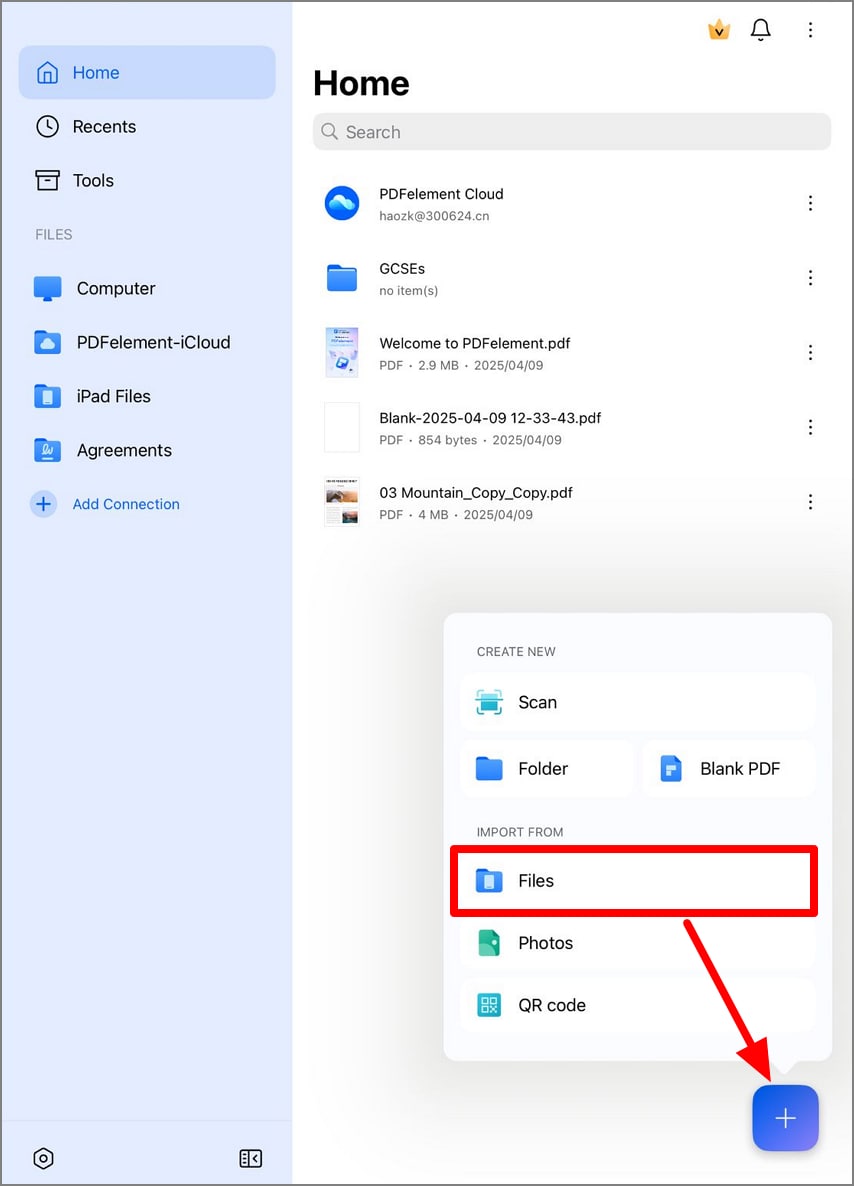The height and width of the screenshot is (1186, 854).
Task: Click 'Blank-2025-04-09 12-33-43.pdf' file name
Action: (490, 418)
